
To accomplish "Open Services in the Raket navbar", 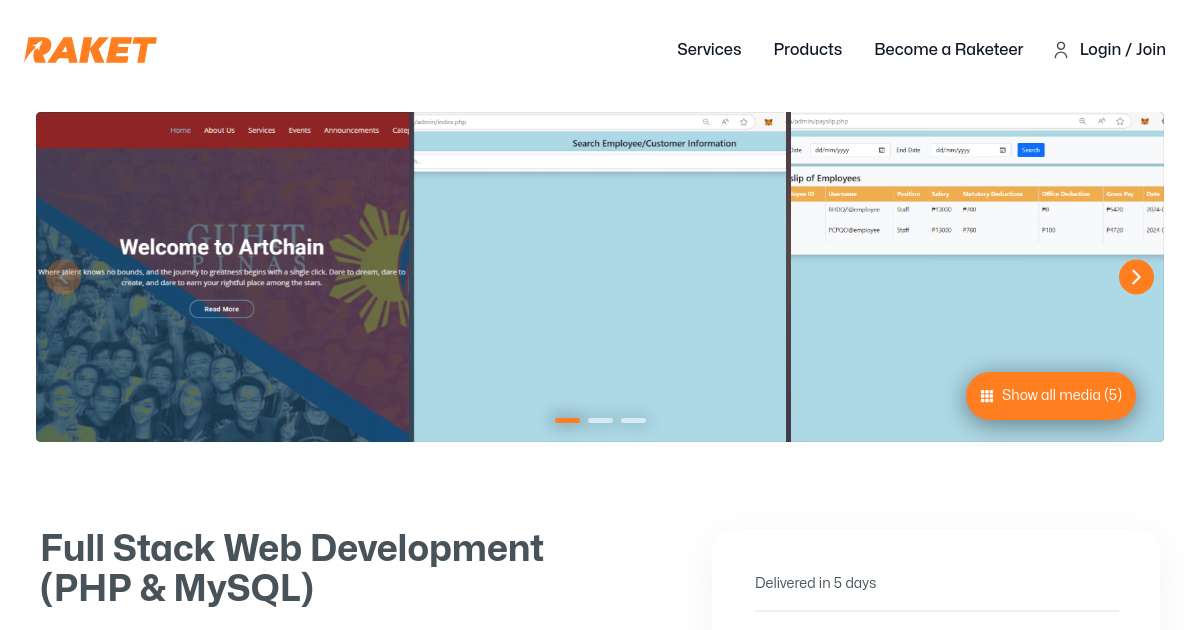I will (x=709, y=50).
